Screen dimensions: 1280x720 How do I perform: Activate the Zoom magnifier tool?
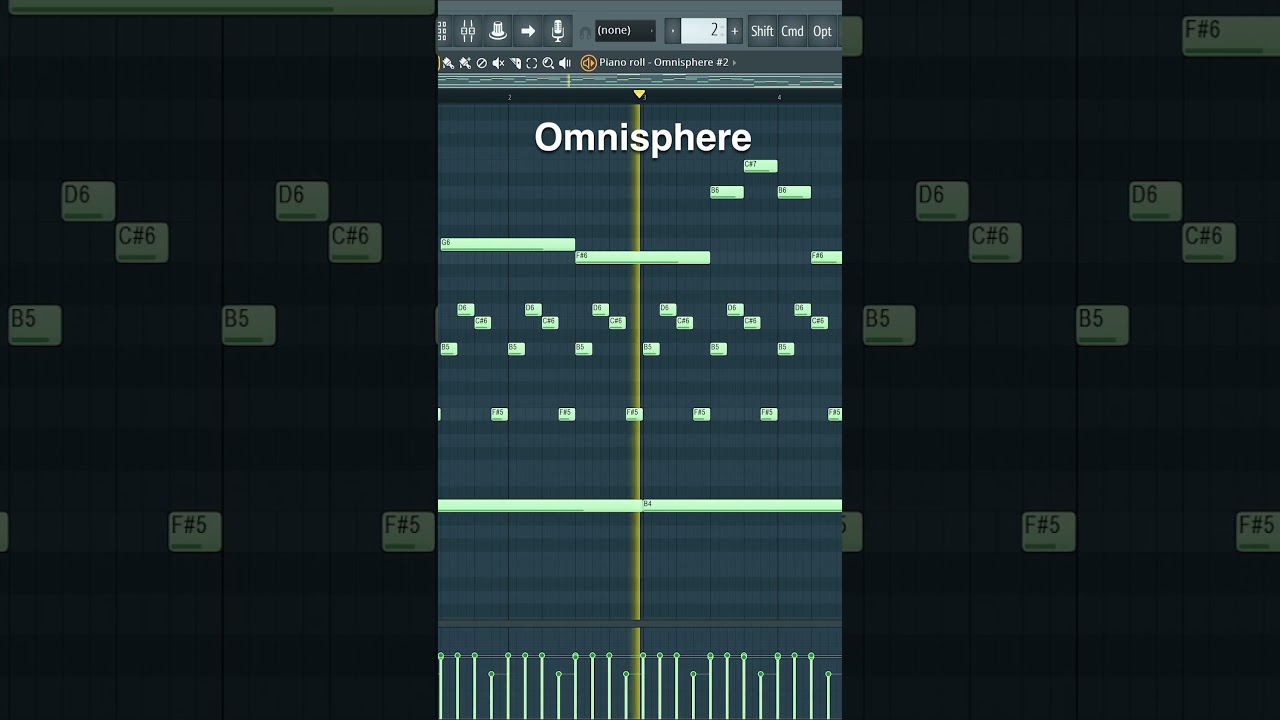pos(548,63)
